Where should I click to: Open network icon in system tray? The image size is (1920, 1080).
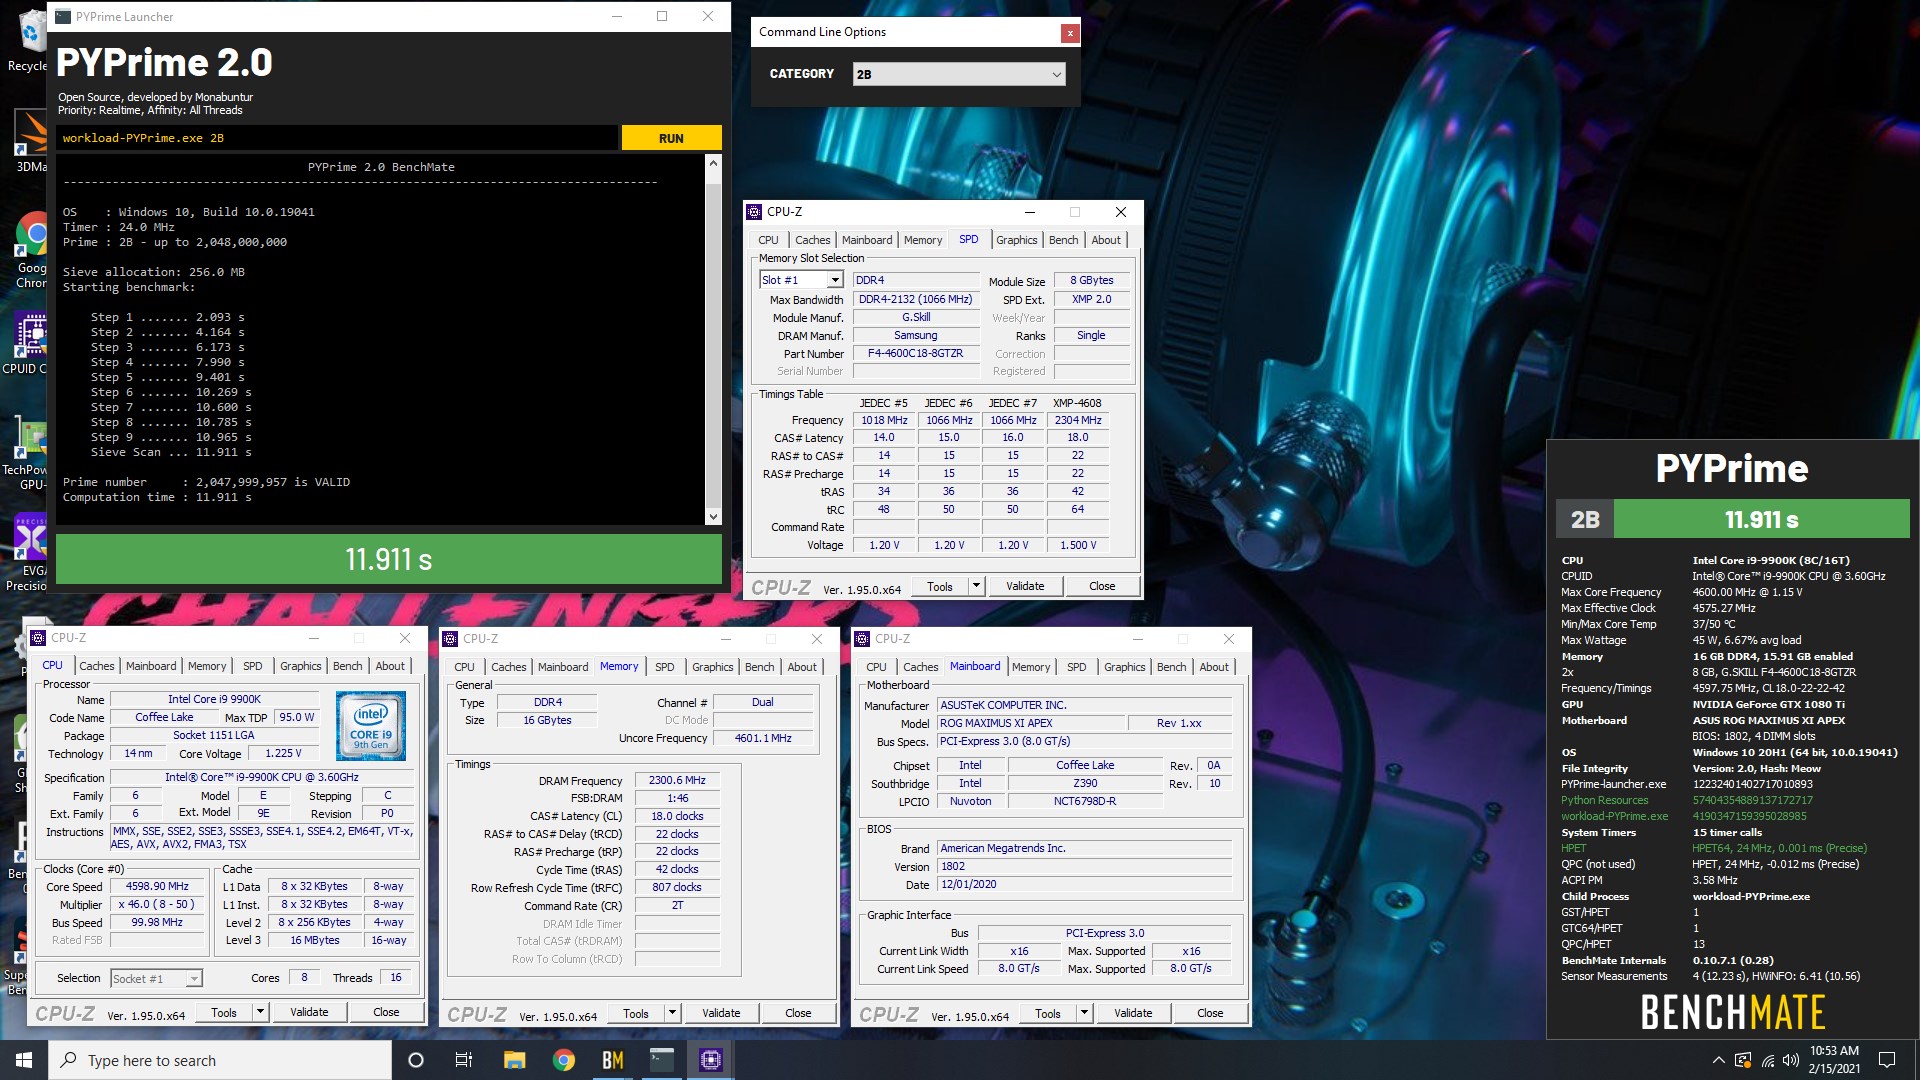click(x=1767, y=1060)
